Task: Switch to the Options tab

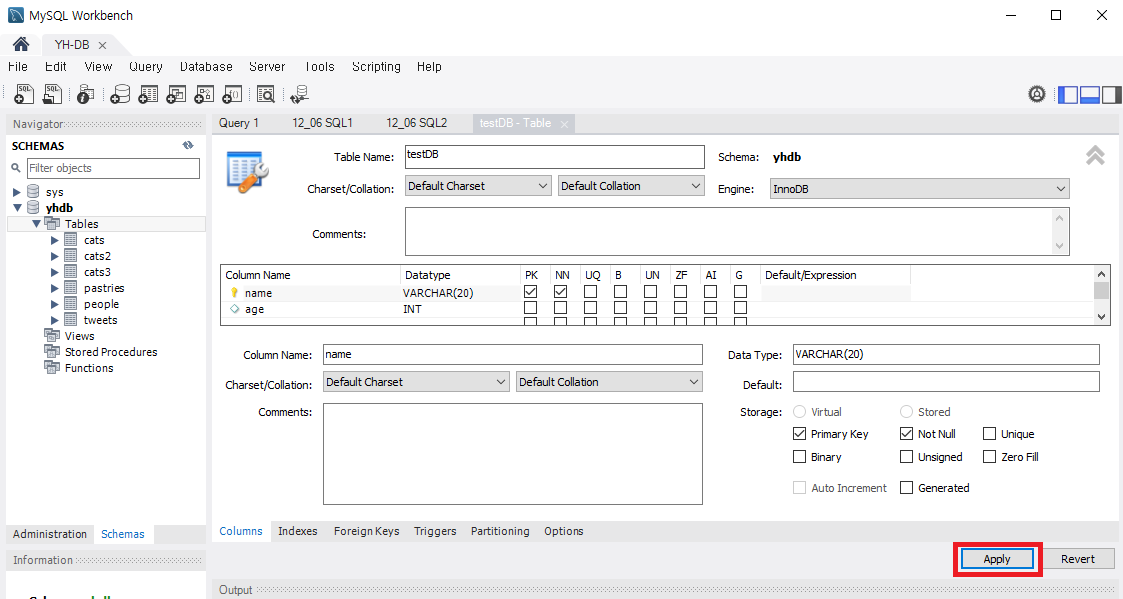Action: pos(564,531)
